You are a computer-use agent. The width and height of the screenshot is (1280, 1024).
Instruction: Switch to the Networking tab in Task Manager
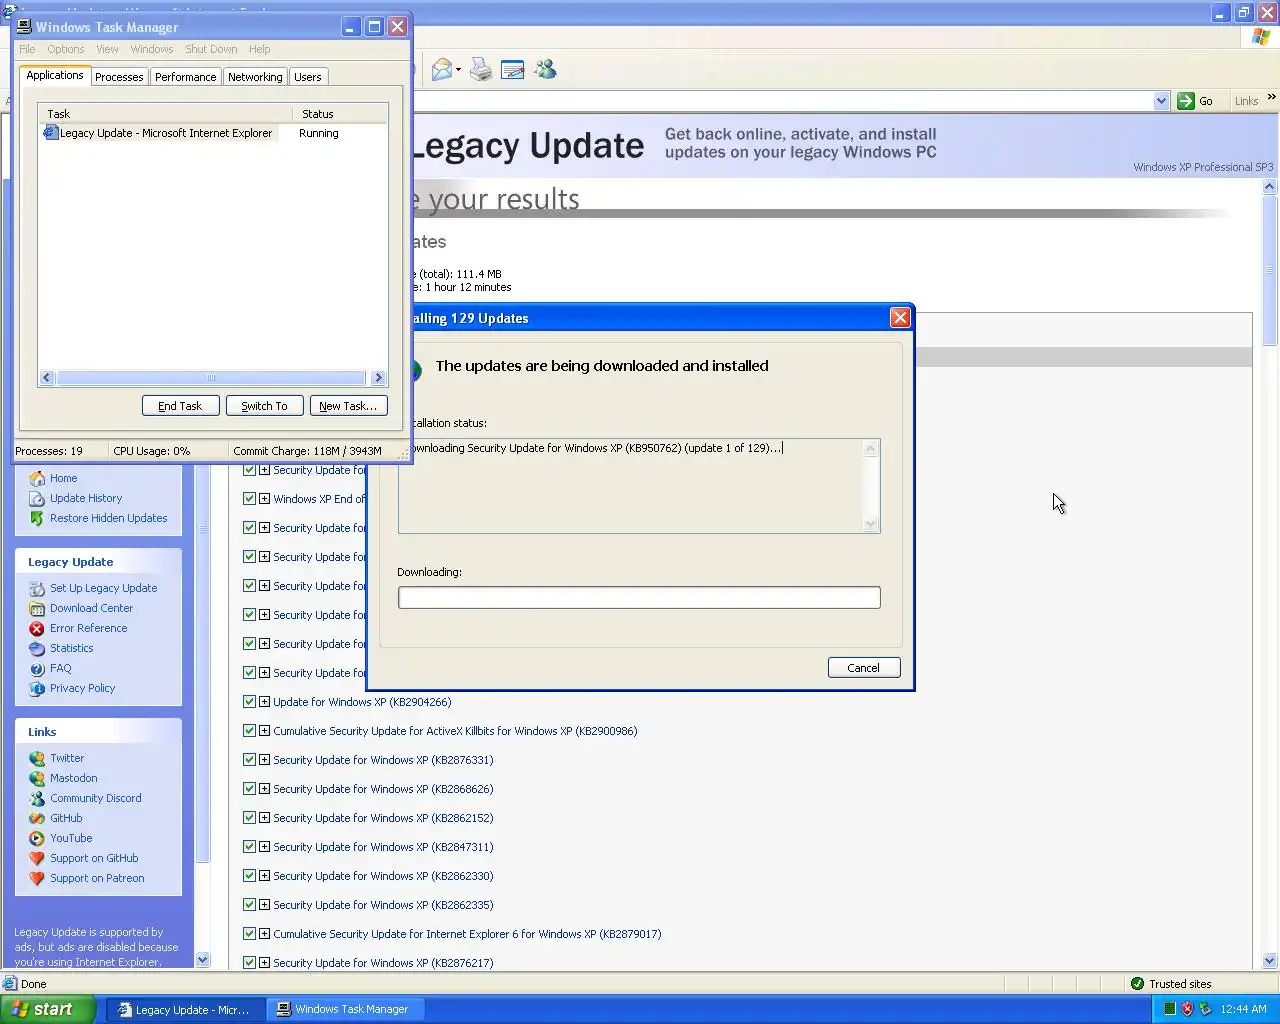click(255, 77)
